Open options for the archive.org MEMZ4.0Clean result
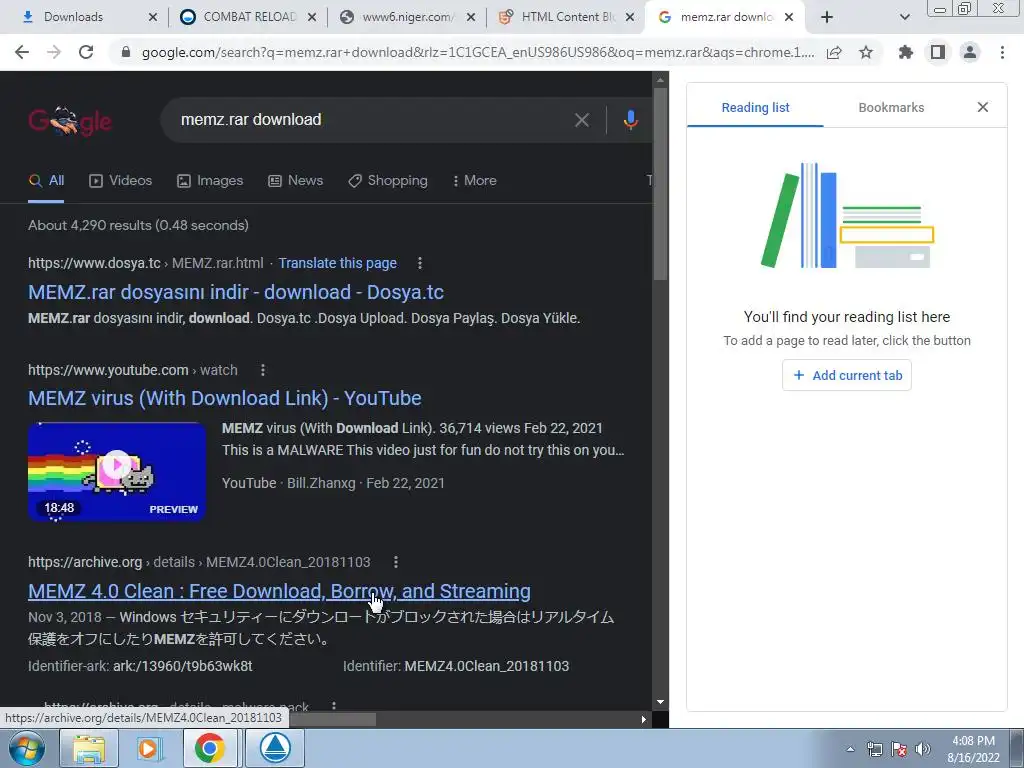Image resolution: width=1024 pixels, height=768 pixels. pyautogui.click(x=395, y=562)
